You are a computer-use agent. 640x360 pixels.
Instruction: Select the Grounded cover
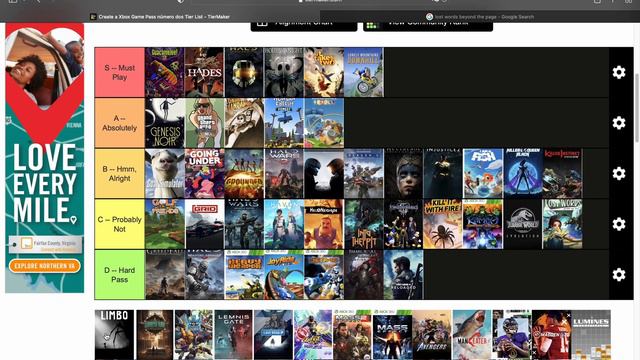[x=244, y=173]
